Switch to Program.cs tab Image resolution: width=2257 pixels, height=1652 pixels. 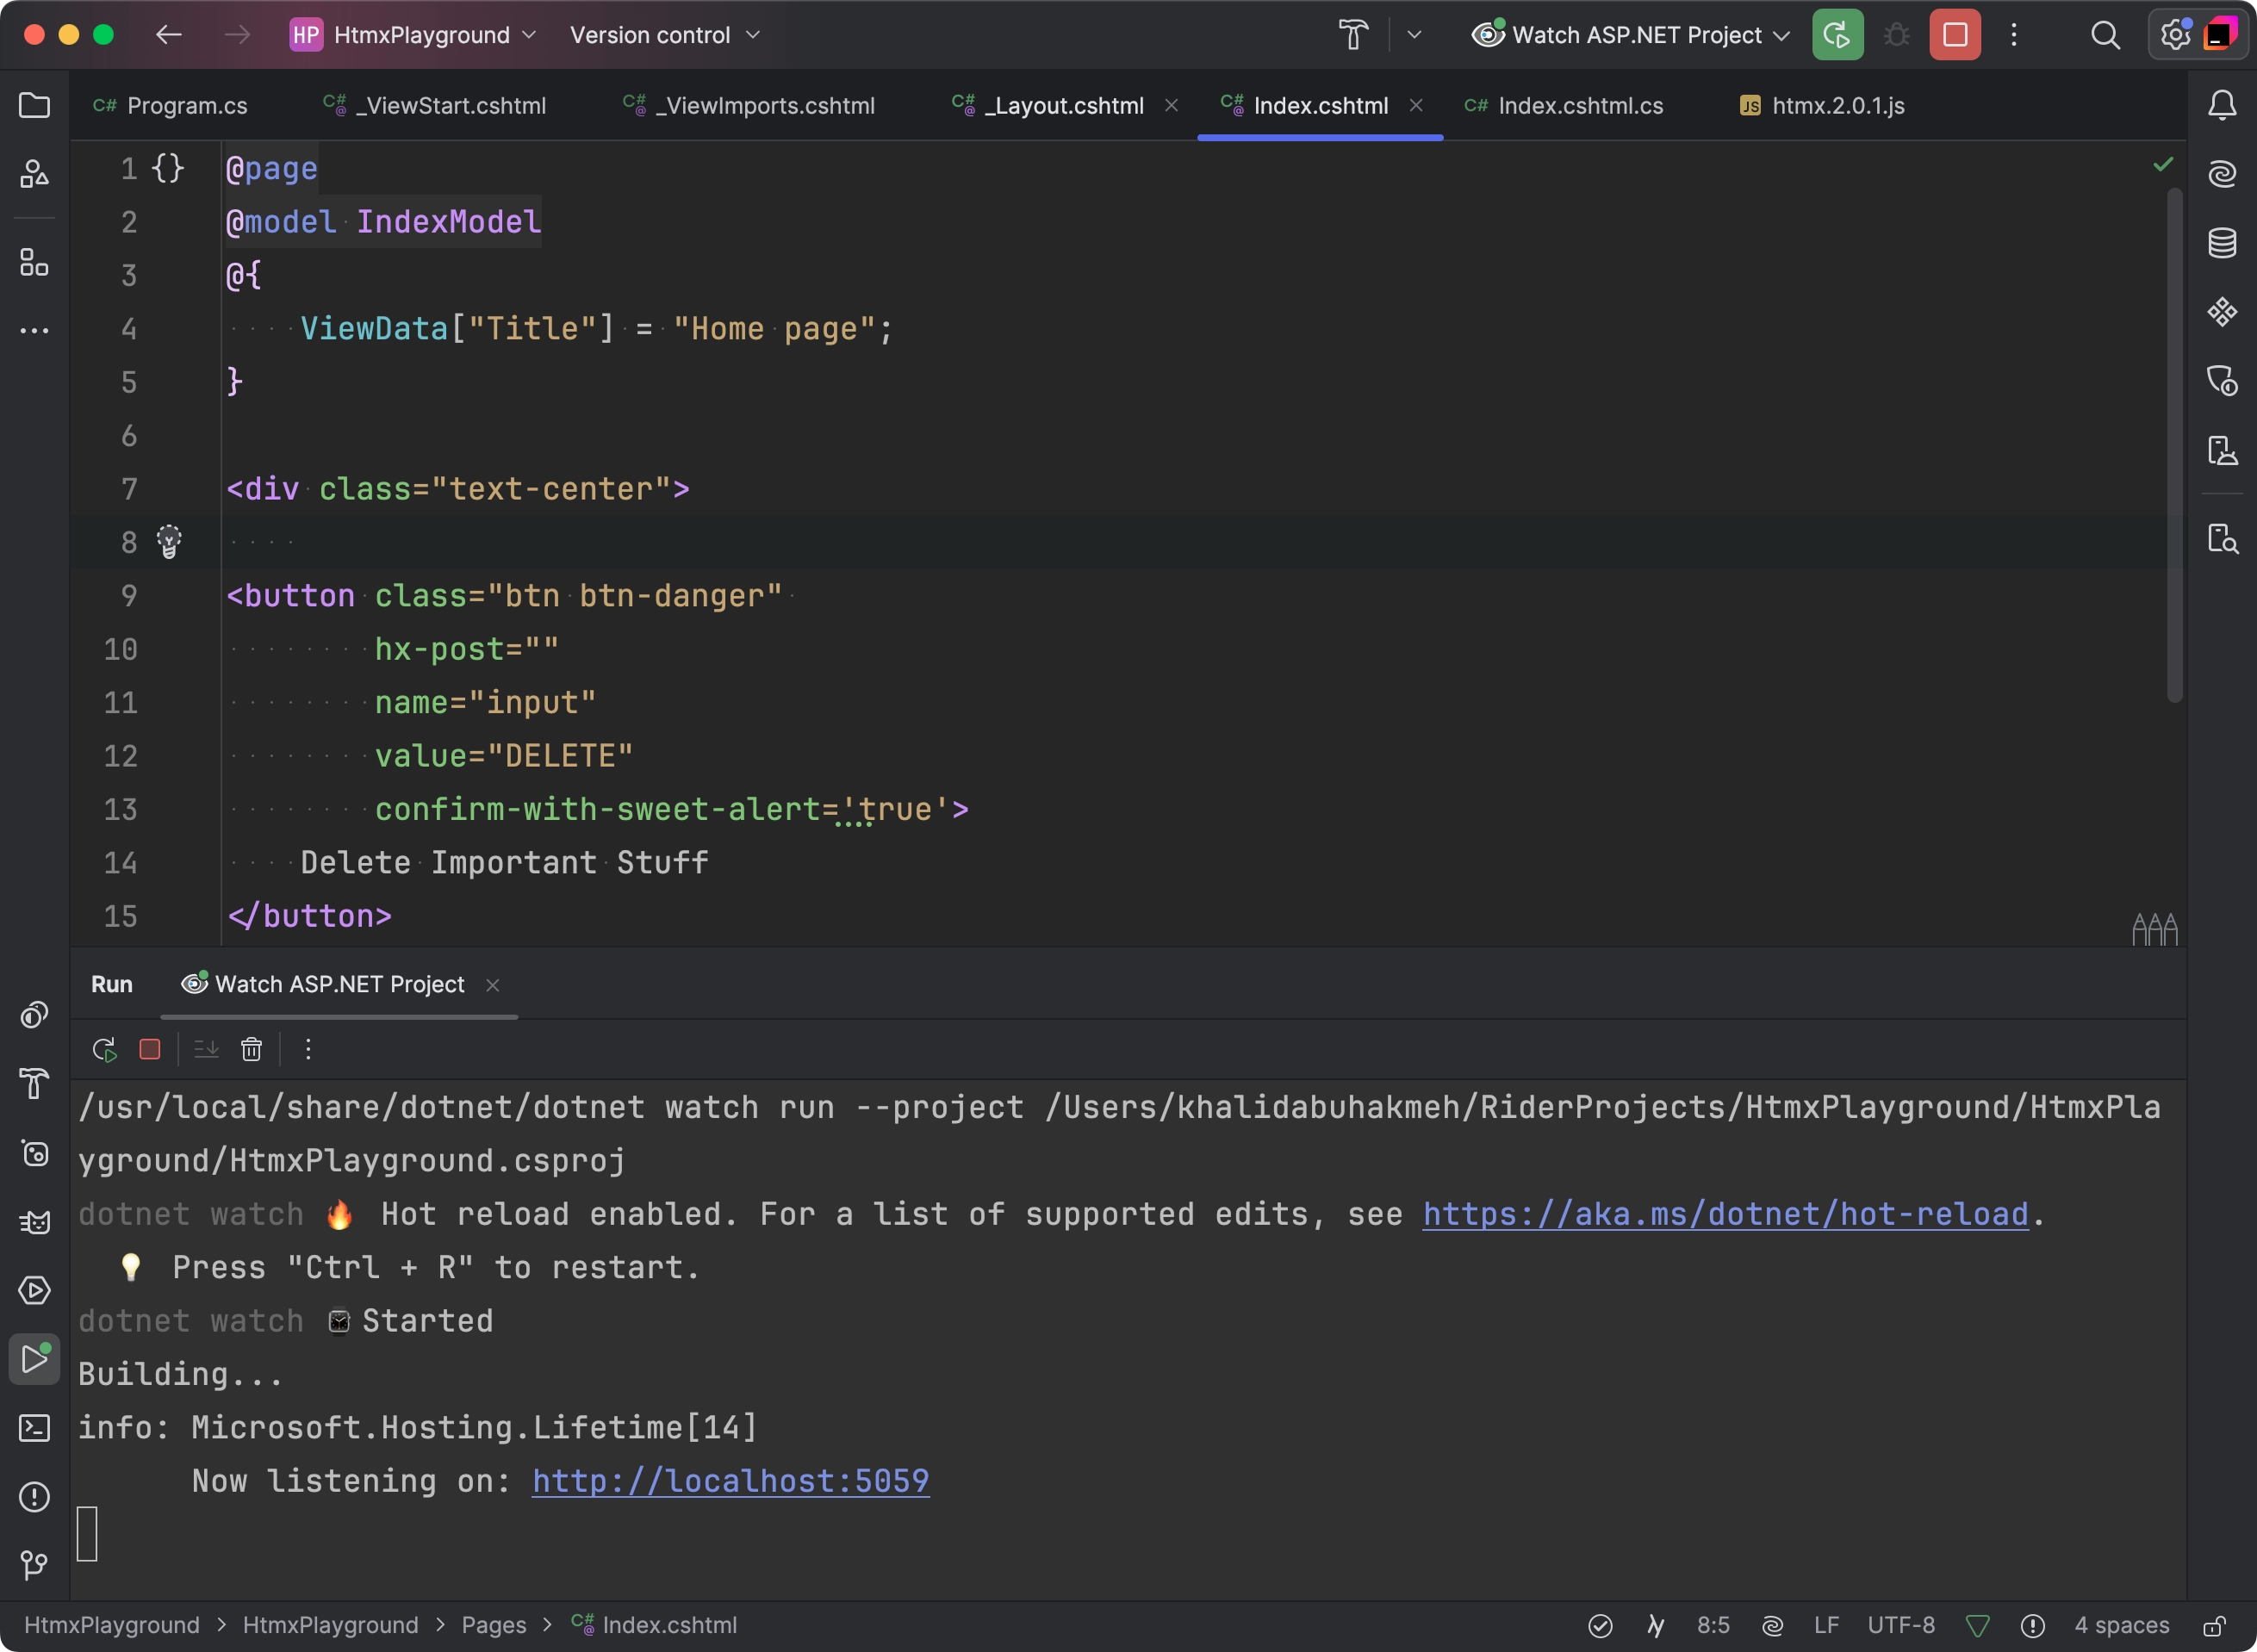(170, 106)
